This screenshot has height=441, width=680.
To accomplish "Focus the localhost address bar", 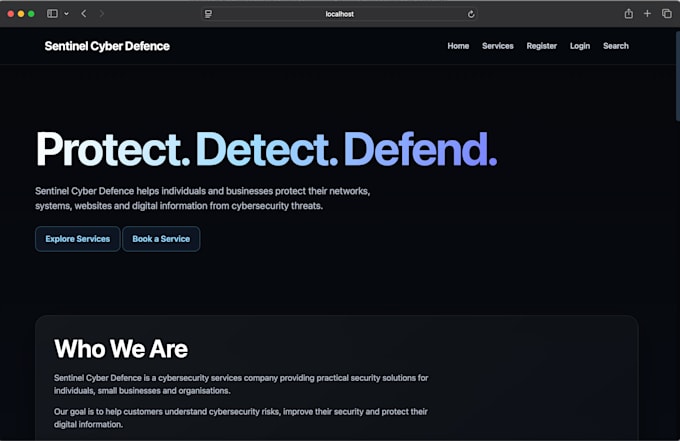I will 340,14.
